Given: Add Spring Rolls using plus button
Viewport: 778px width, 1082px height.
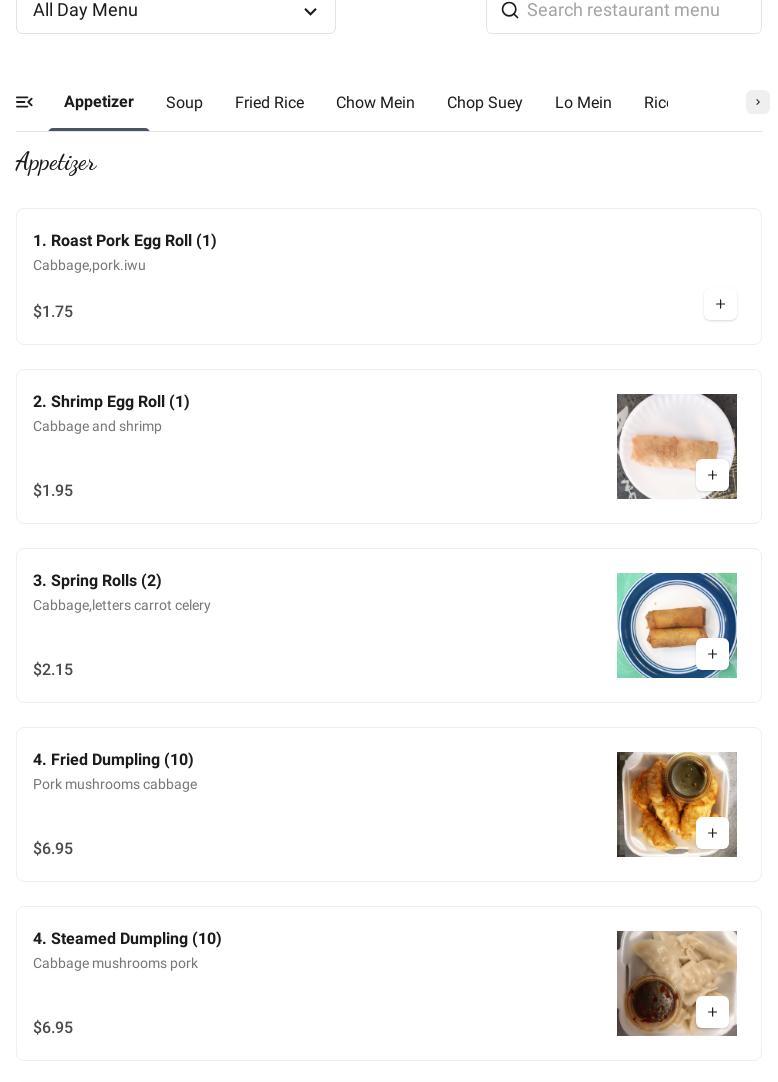Looking at the screenshot, I should click(712, 654).
